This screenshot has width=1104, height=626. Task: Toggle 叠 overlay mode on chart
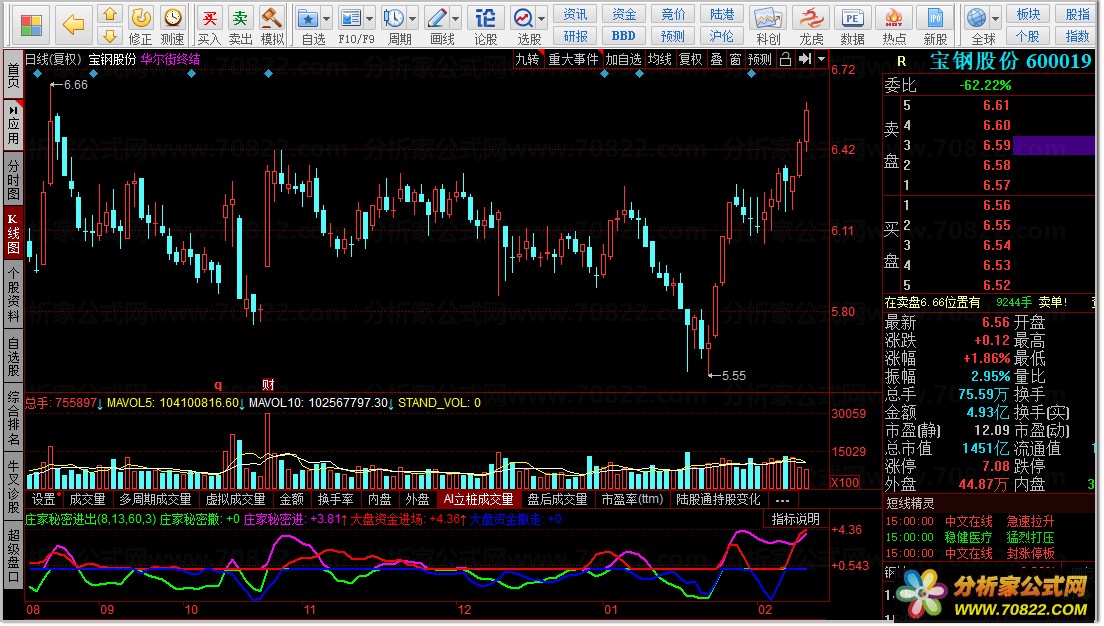pos(716,60)
